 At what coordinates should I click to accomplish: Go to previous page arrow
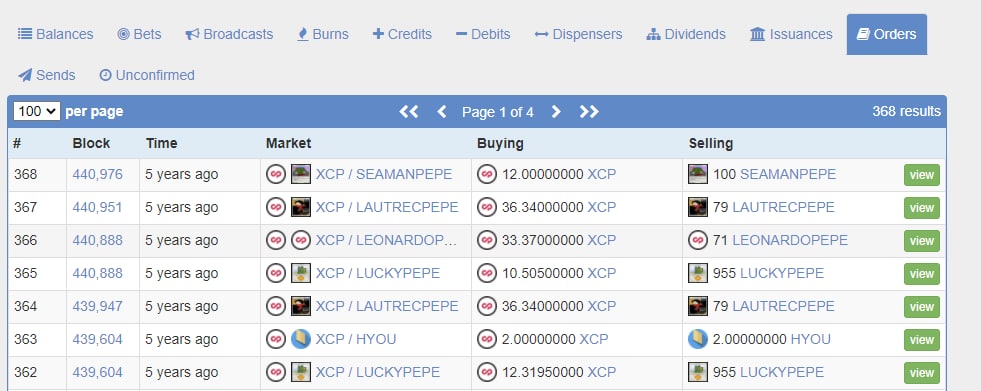(442, 111)
